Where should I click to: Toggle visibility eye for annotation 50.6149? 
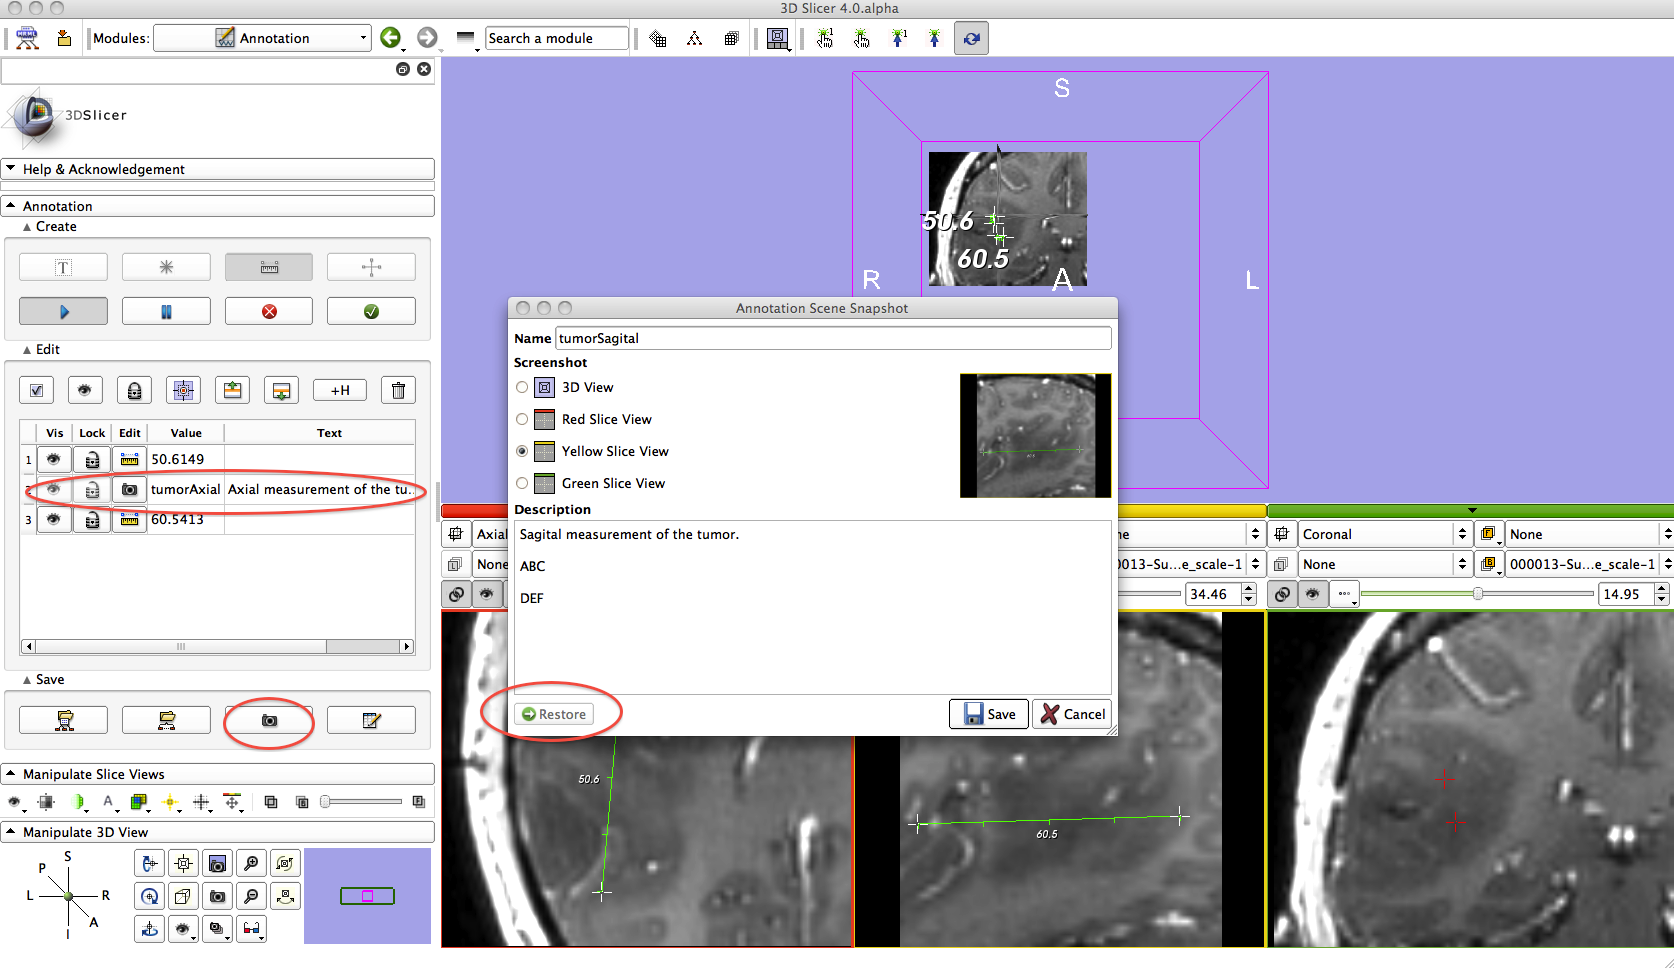tap(54, 459)
